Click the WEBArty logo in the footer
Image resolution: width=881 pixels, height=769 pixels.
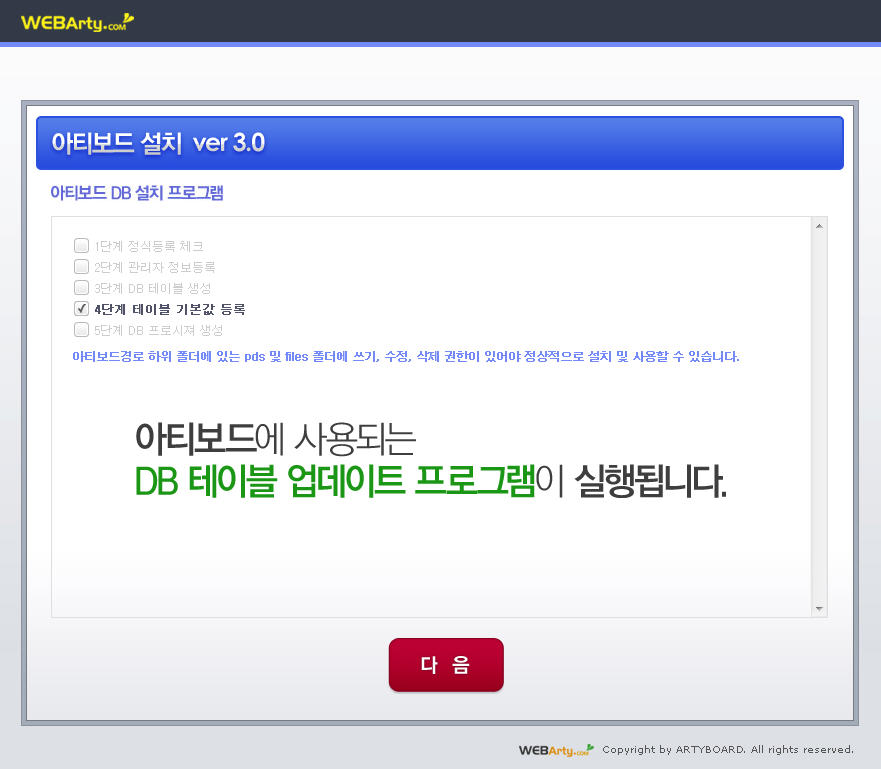(x=556, y=750)
